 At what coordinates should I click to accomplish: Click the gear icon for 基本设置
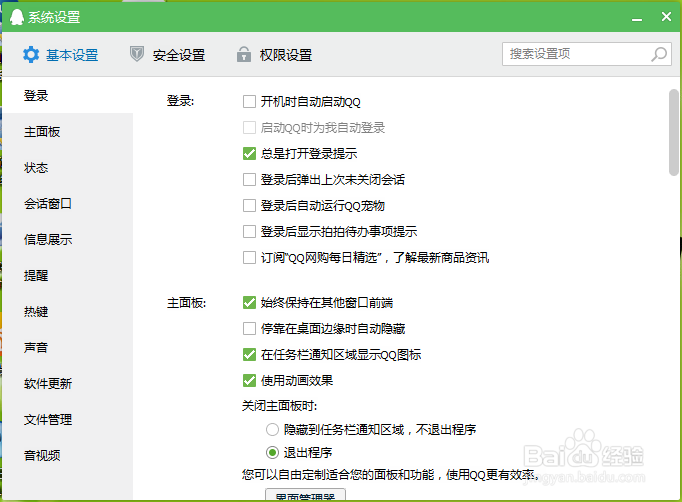coord(31,55)
